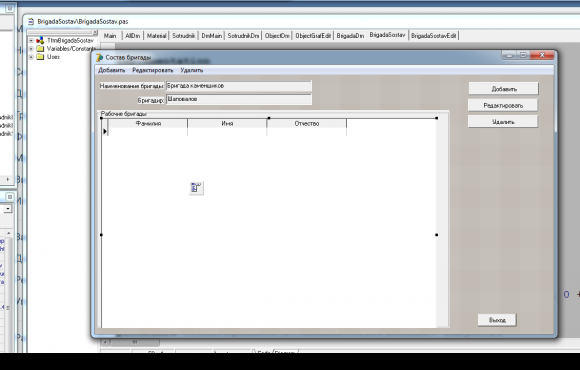The height and width of the screenshot is (370, 580).
Task: Click the Фамилия column header
Action: [148, 124]
